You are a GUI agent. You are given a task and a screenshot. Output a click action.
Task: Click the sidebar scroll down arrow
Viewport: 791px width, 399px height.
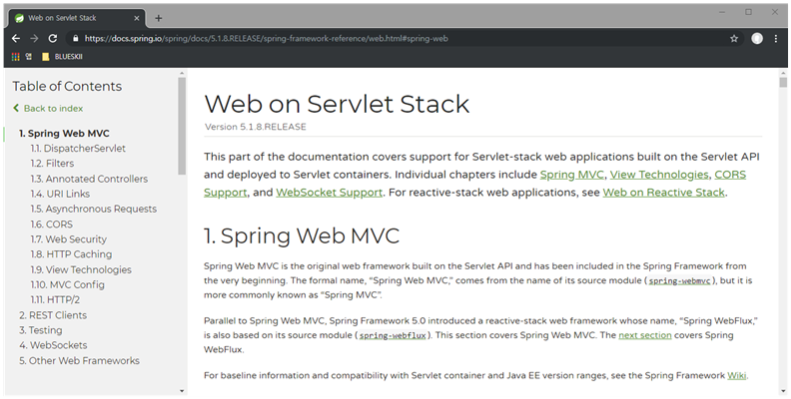click(x=182, y=391)
